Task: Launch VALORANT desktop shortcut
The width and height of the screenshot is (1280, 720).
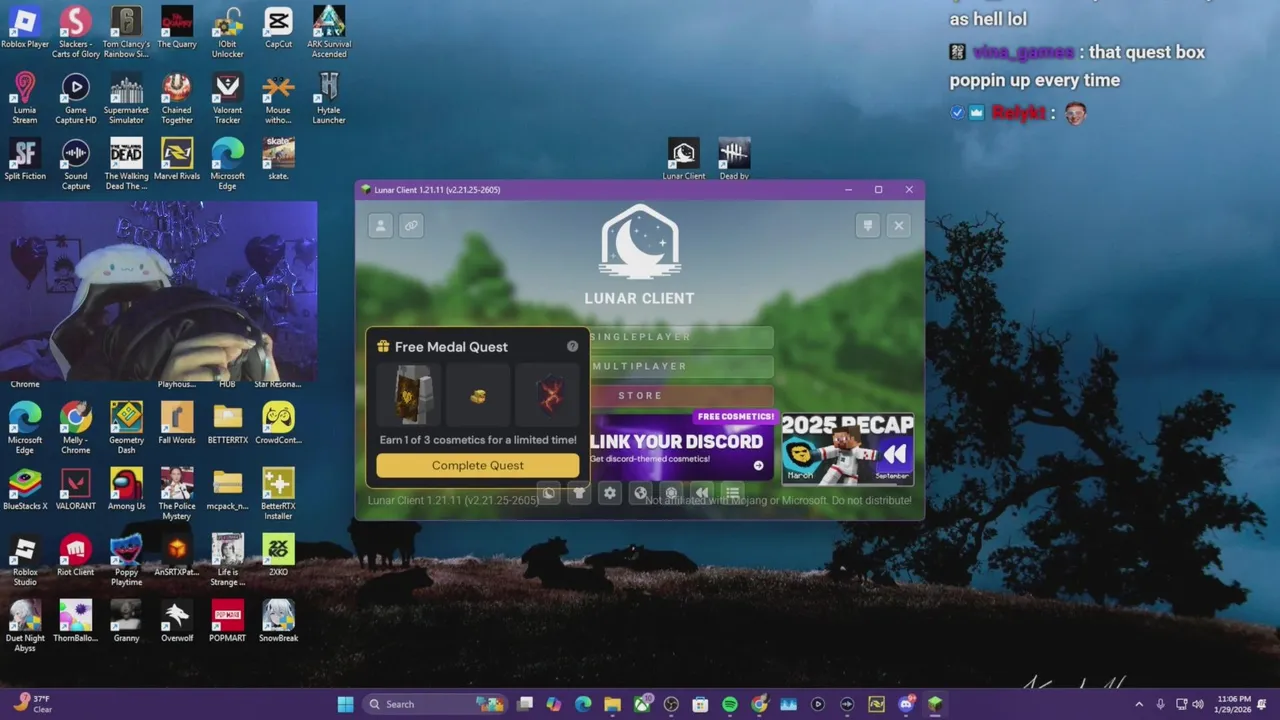Action: 76,490
